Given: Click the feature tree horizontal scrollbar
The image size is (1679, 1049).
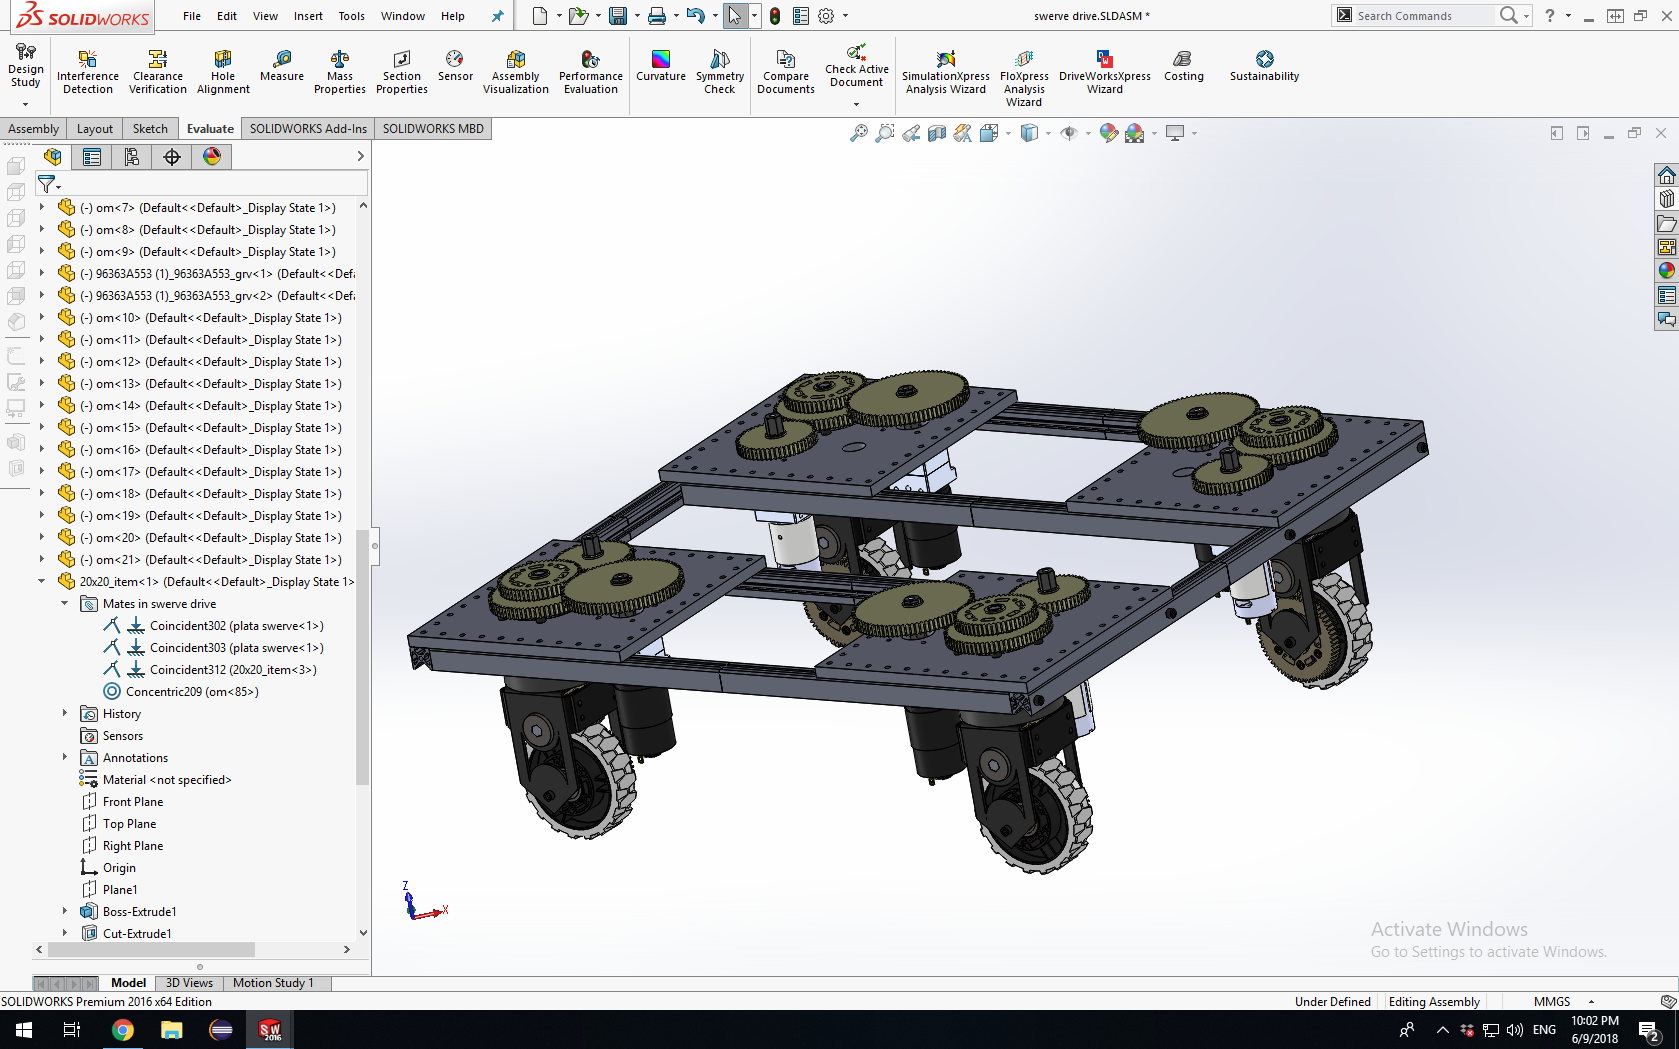Looking at the screenshot, I should 151,949.
